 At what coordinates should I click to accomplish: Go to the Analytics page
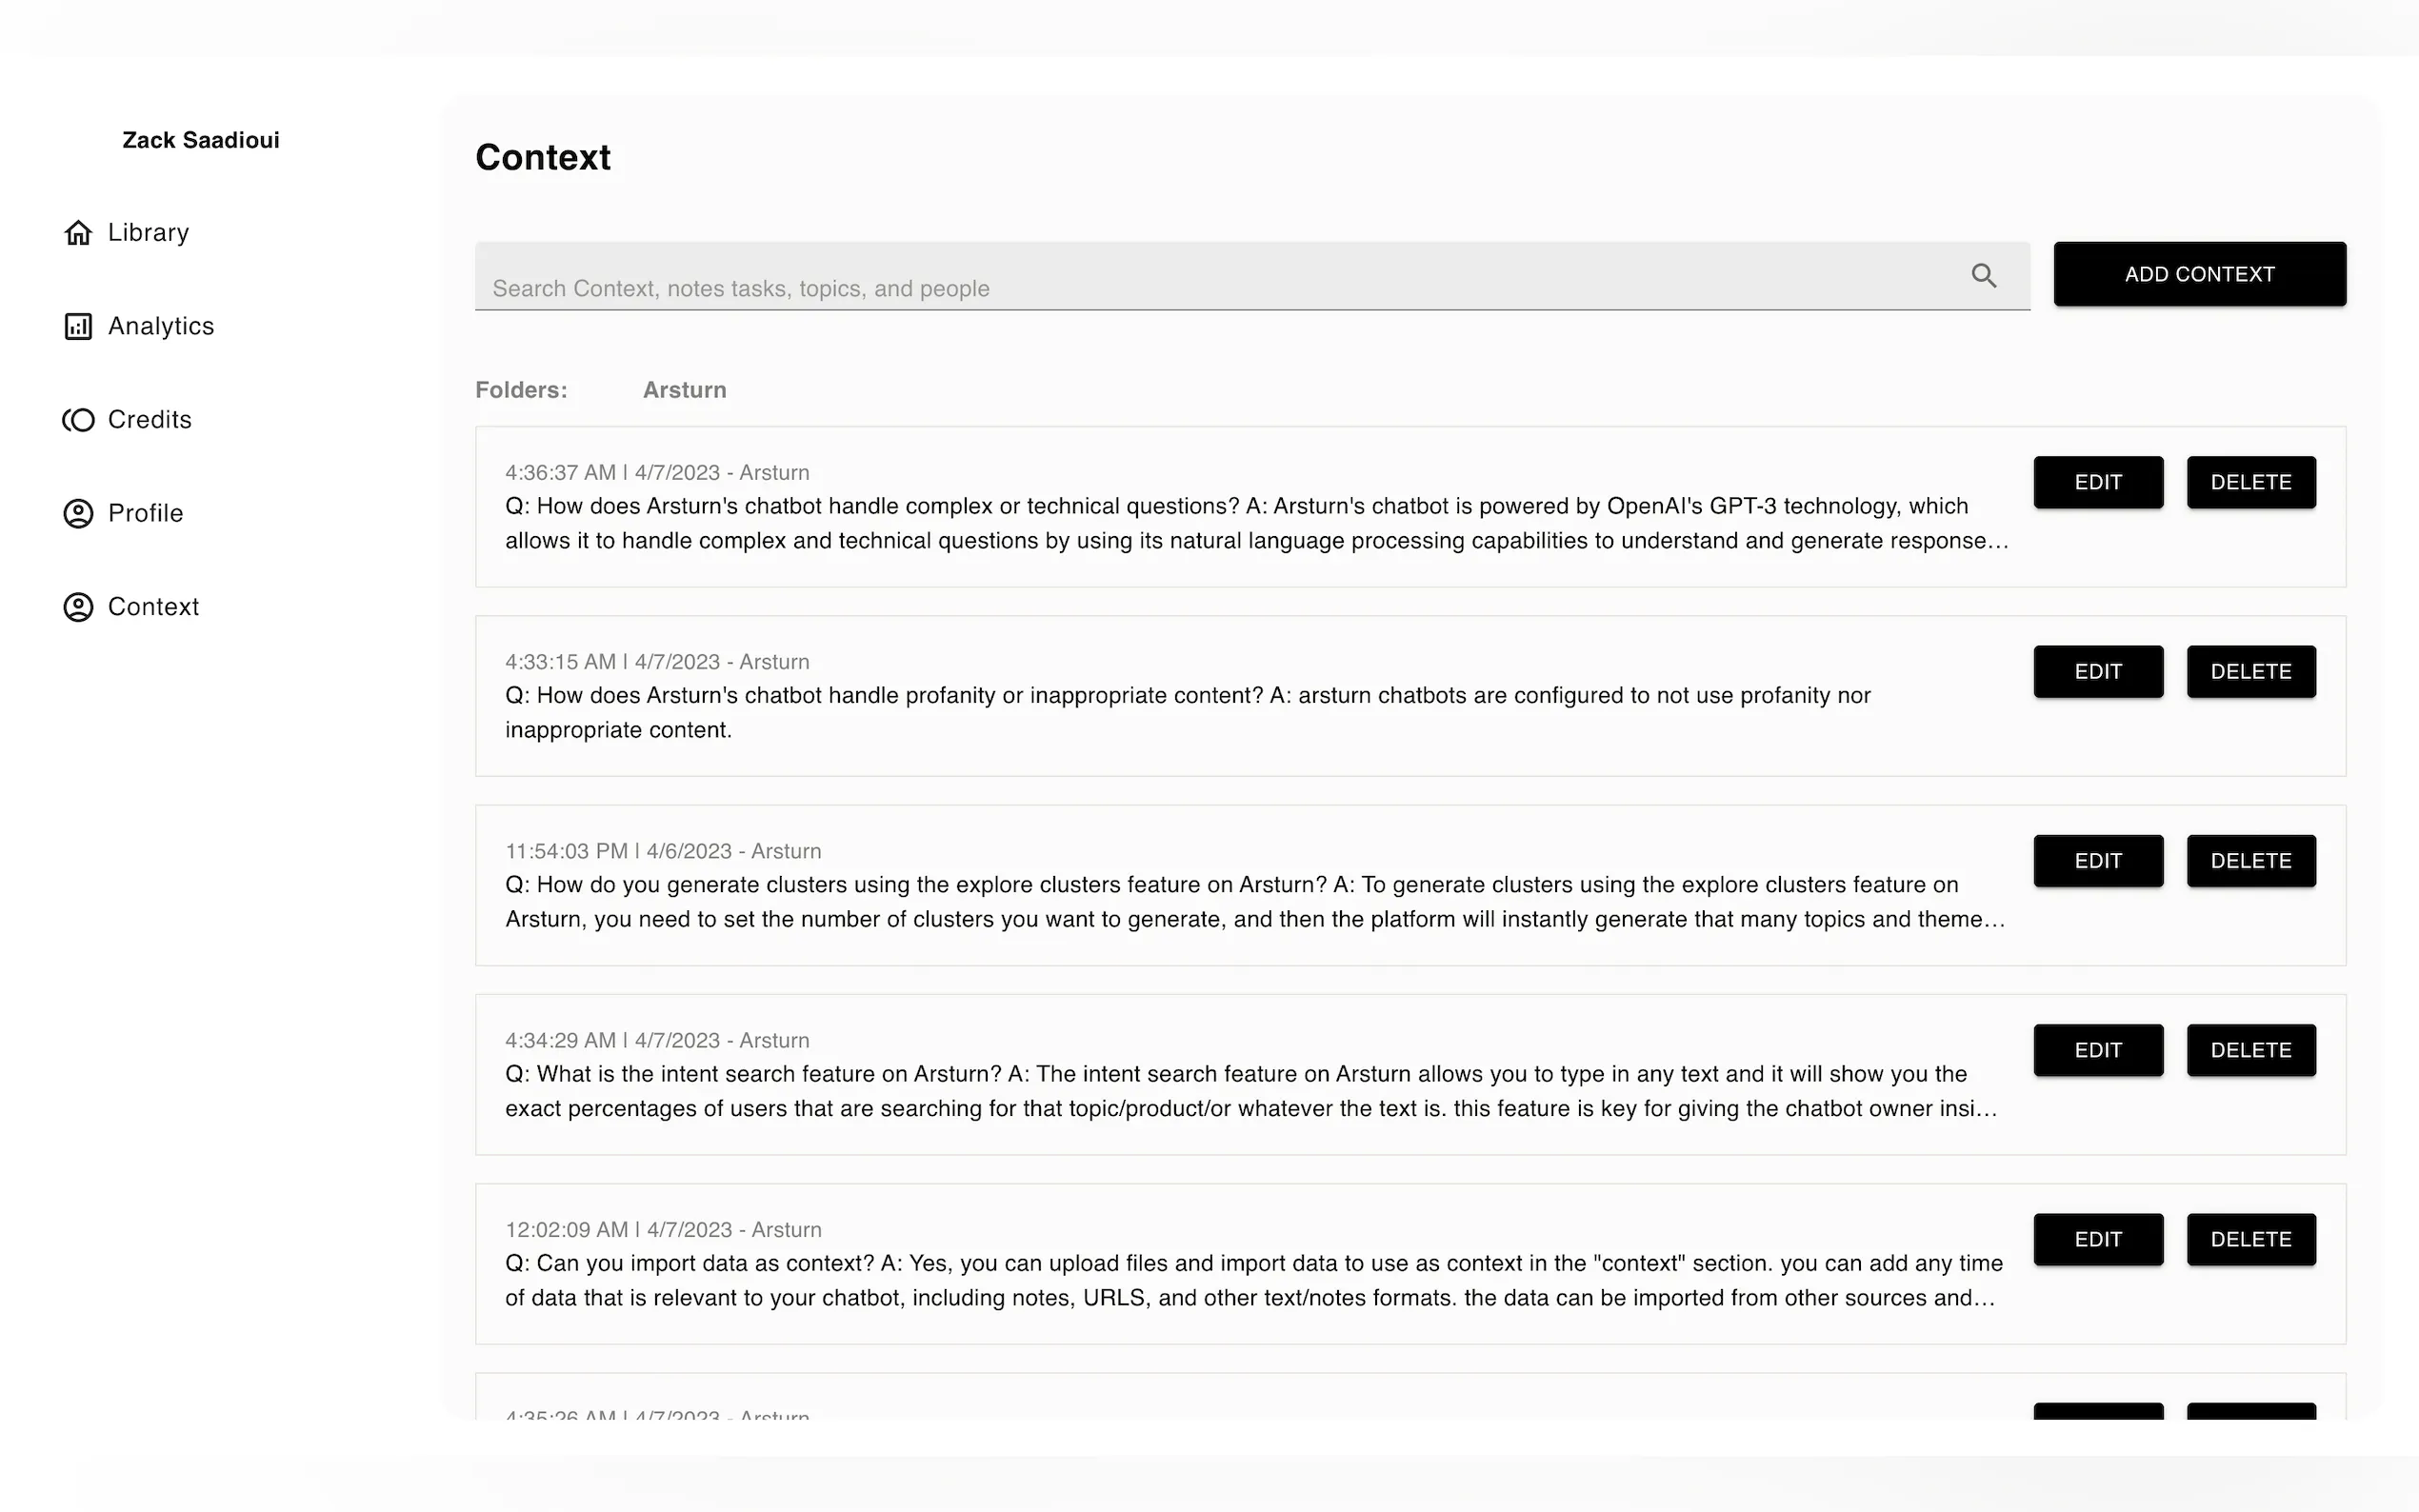coord(160,326)
